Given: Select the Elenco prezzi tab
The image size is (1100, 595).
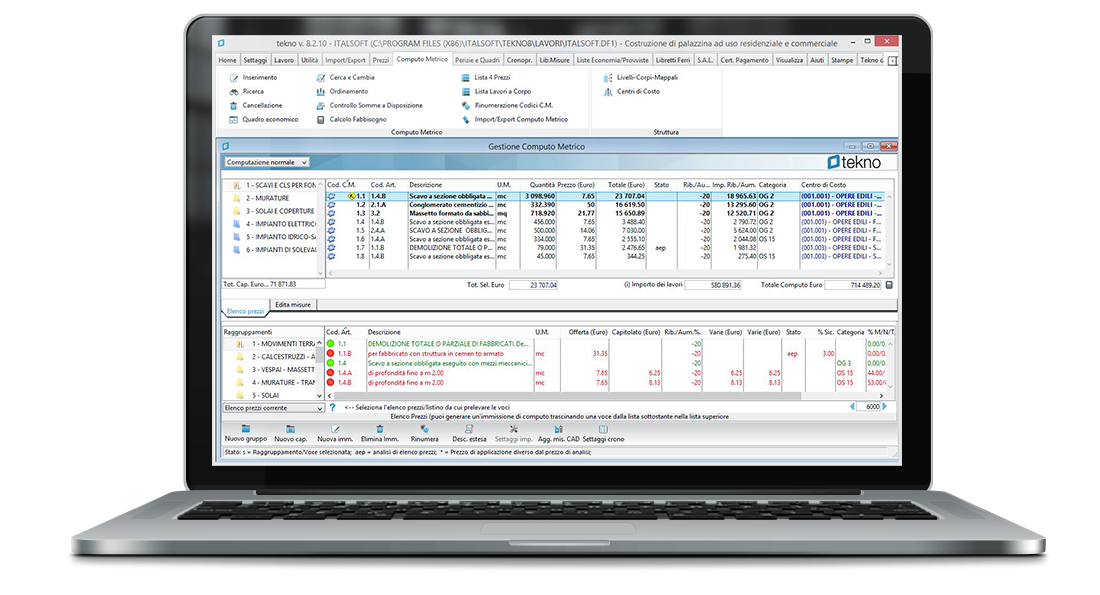Looking at the screenshot, I should 245,311.
